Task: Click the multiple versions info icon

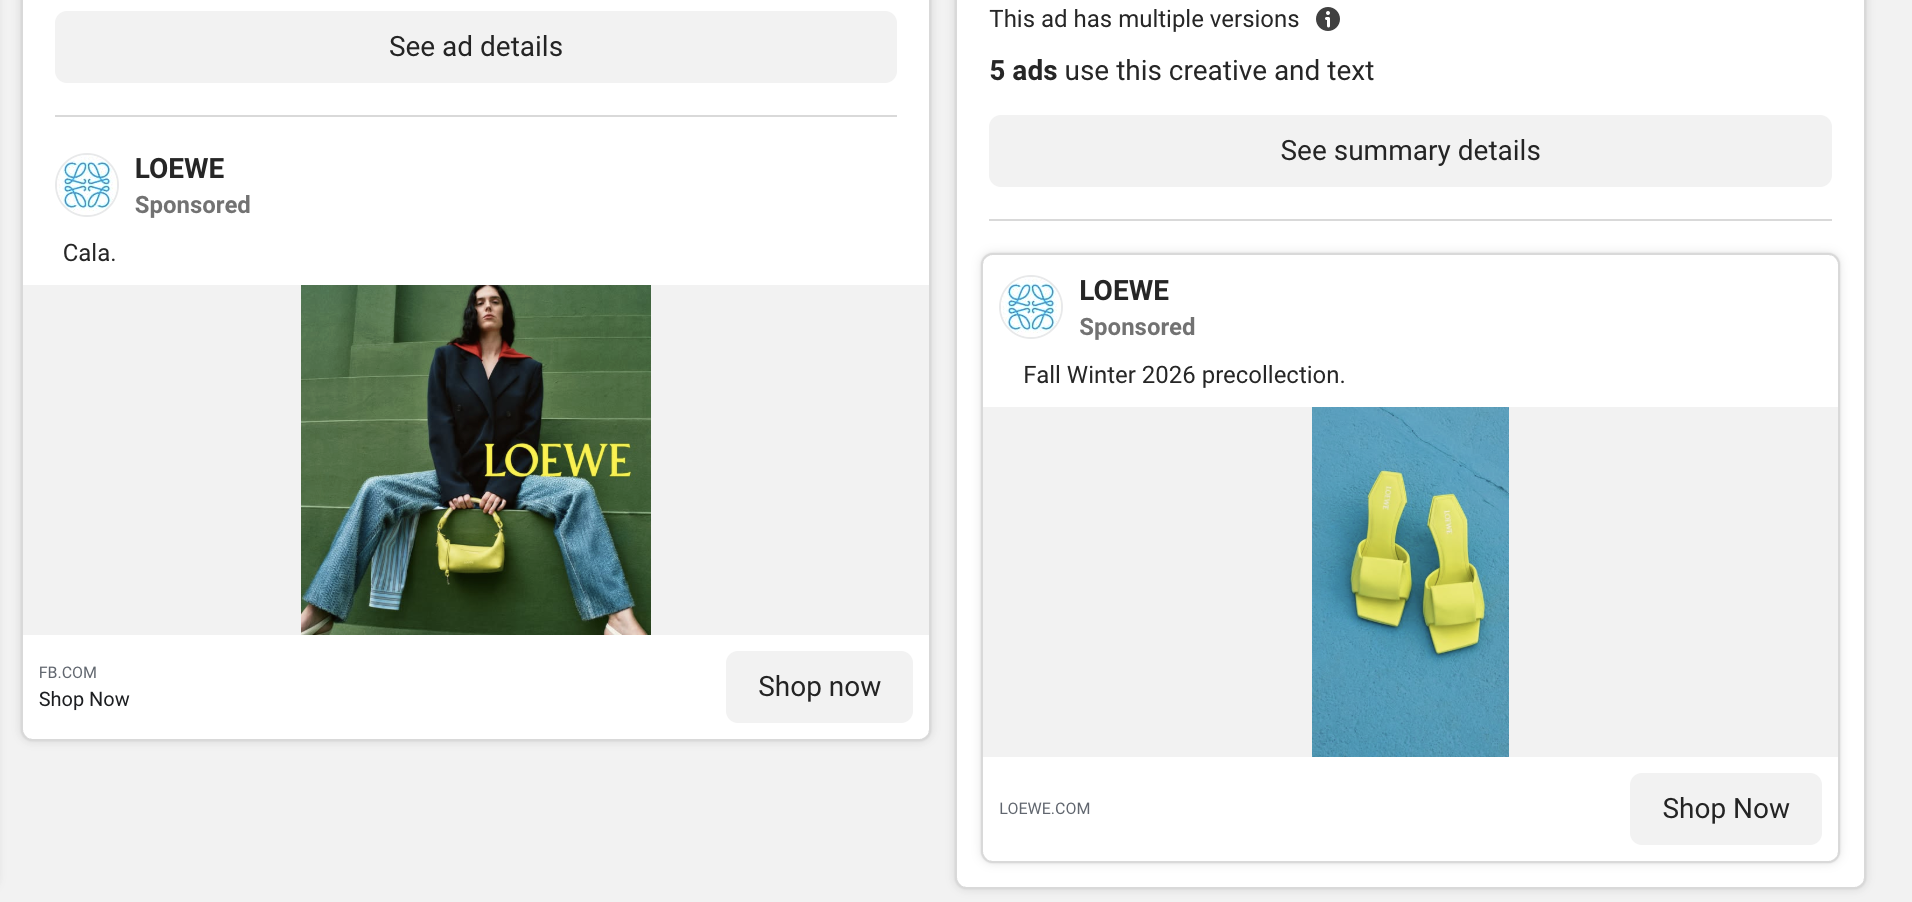Action: [1327, 19]
